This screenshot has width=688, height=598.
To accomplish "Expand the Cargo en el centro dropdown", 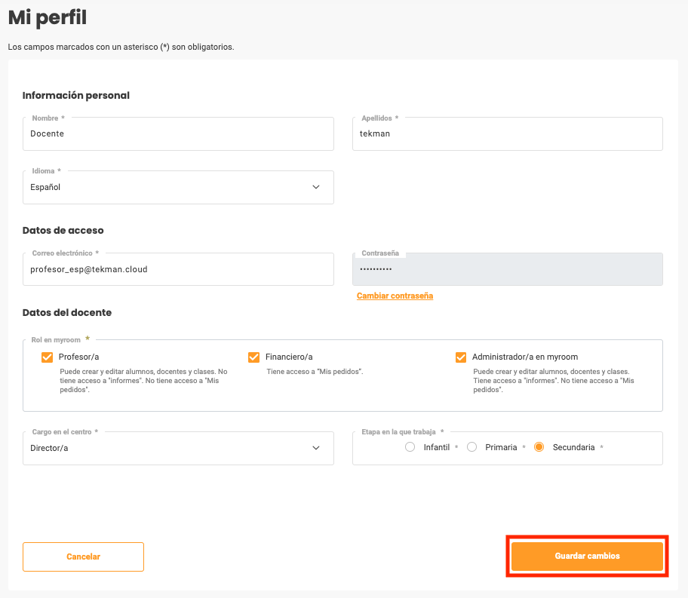I will click(x=178, y=448).
